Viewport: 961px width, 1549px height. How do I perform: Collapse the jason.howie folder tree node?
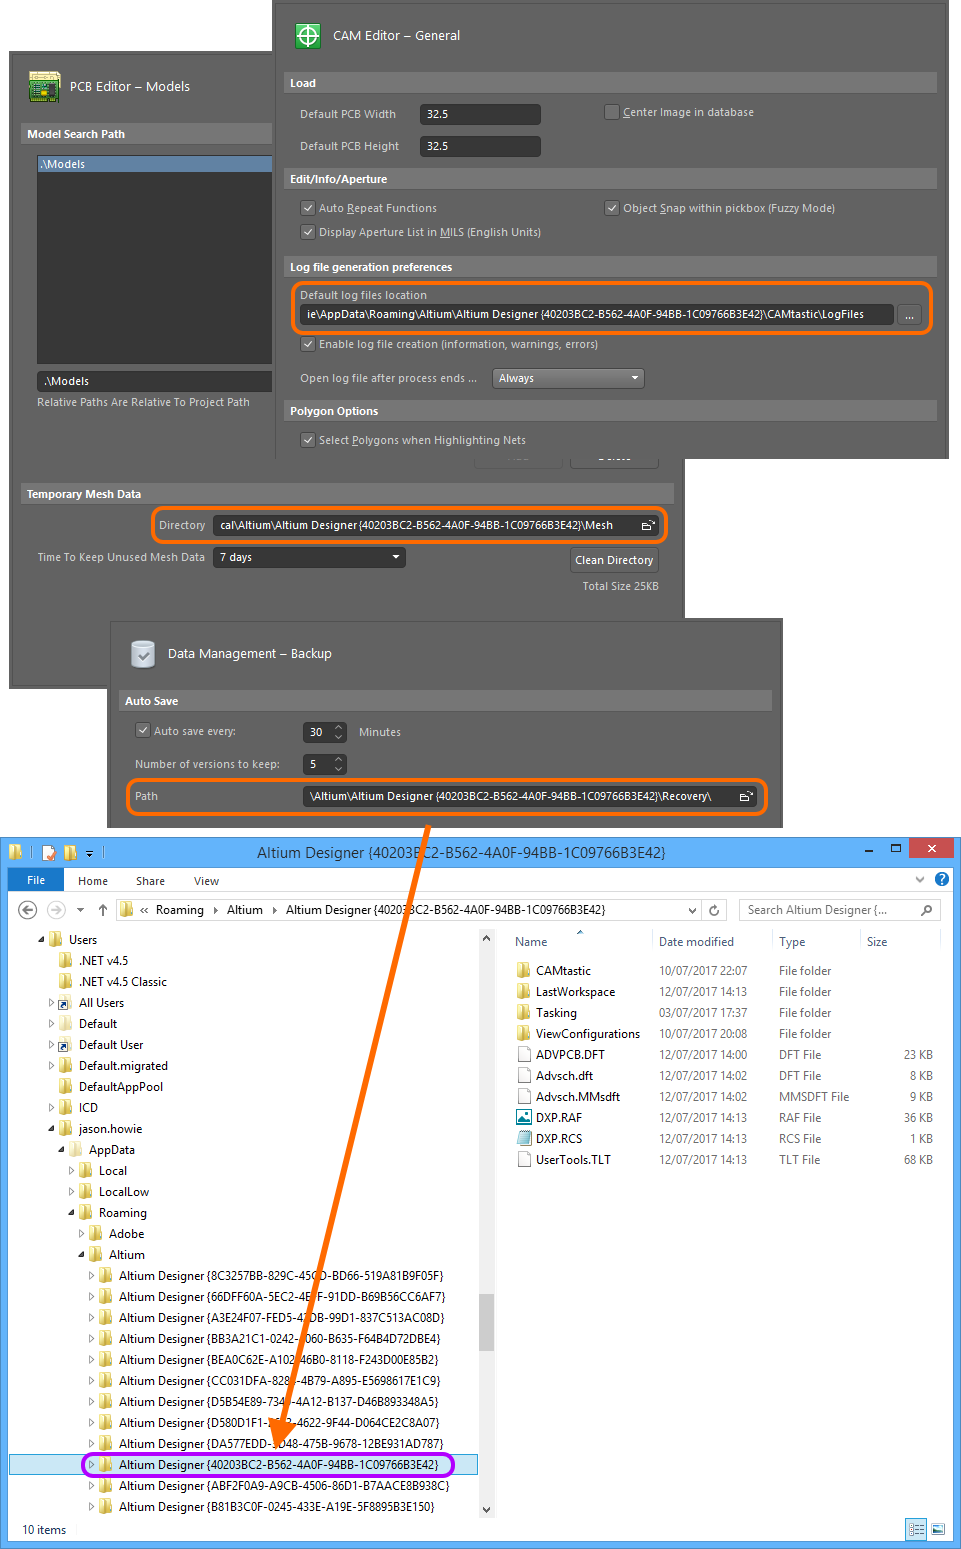pyautogui.click(x=52, y=1129)
